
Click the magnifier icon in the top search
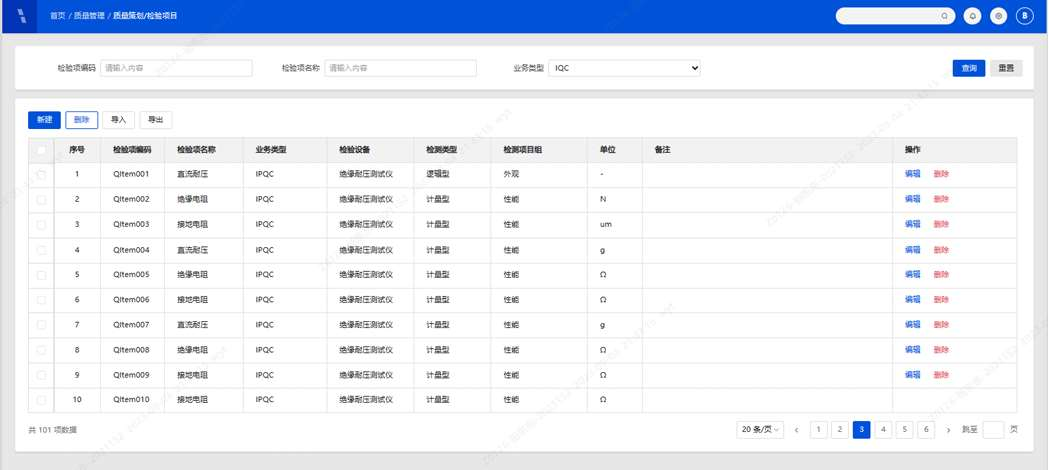click(x=944, y=16)
